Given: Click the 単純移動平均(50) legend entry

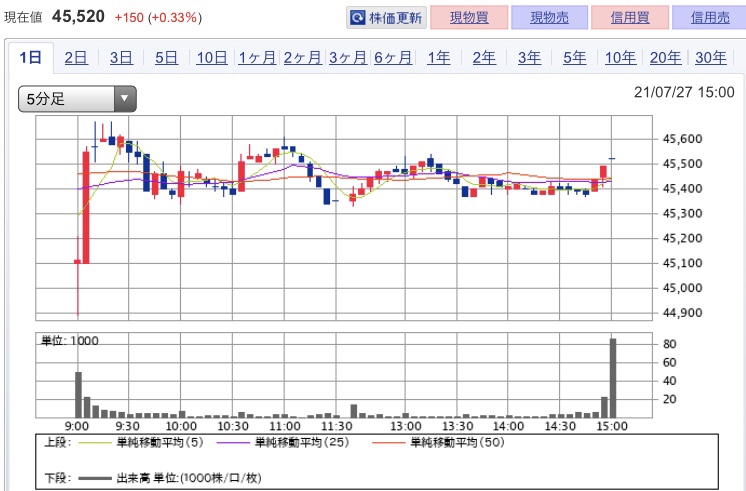Looking at the screenshot, I should coord(438,442).
